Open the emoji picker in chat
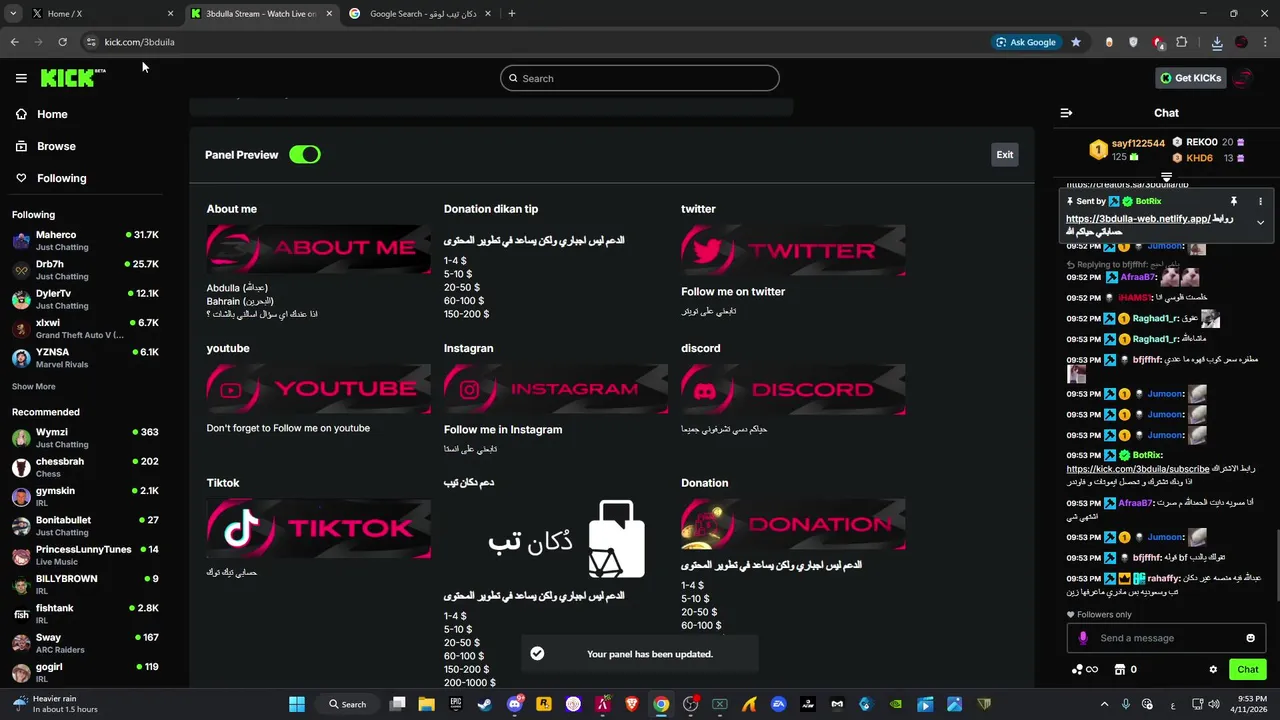Screen dimensions: 1280x720 (1250, 638)
